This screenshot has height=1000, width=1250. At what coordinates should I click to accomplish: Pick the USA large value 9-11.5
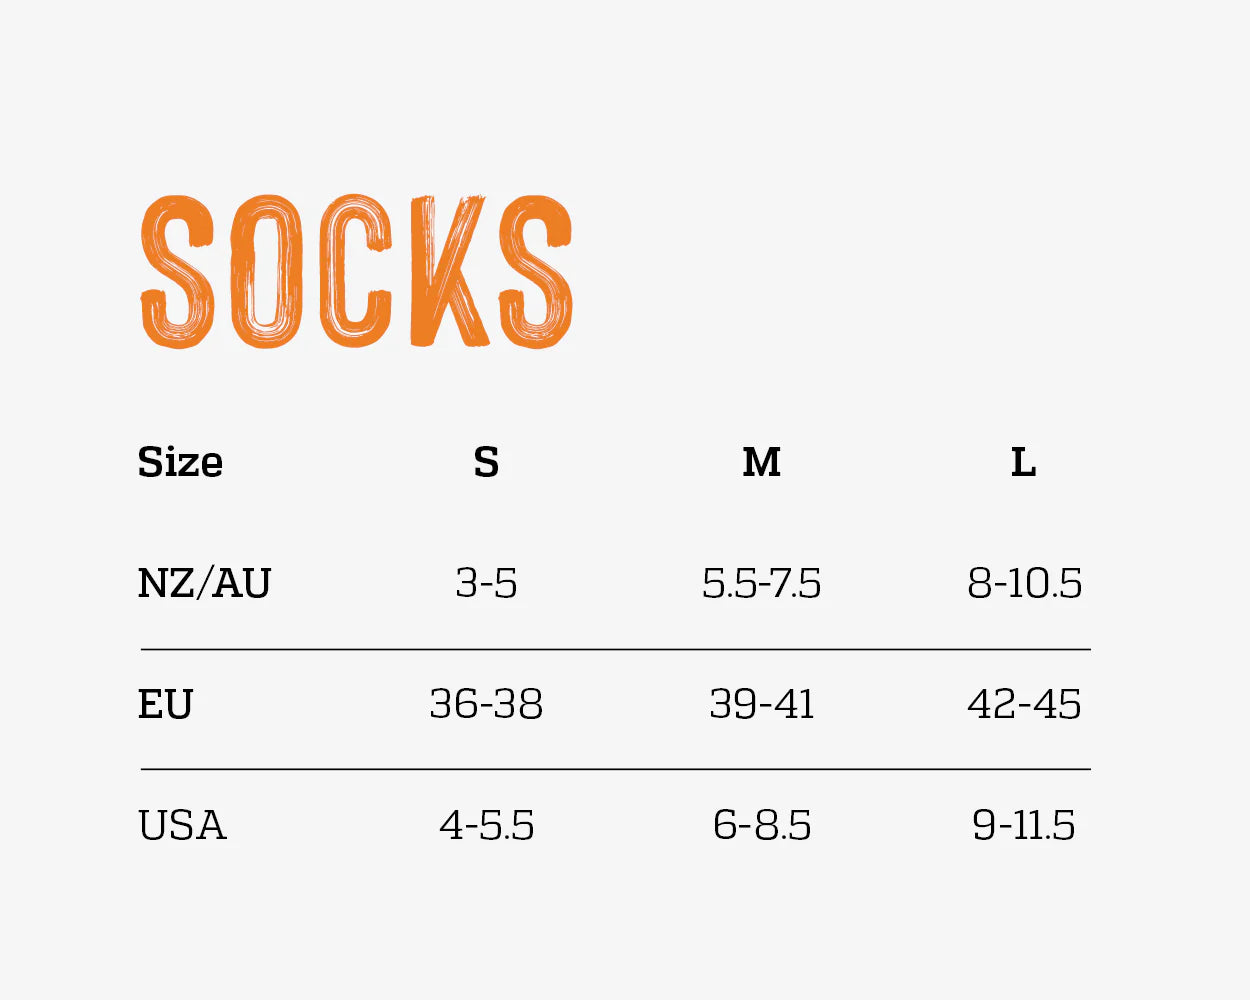coord(1024,826)
